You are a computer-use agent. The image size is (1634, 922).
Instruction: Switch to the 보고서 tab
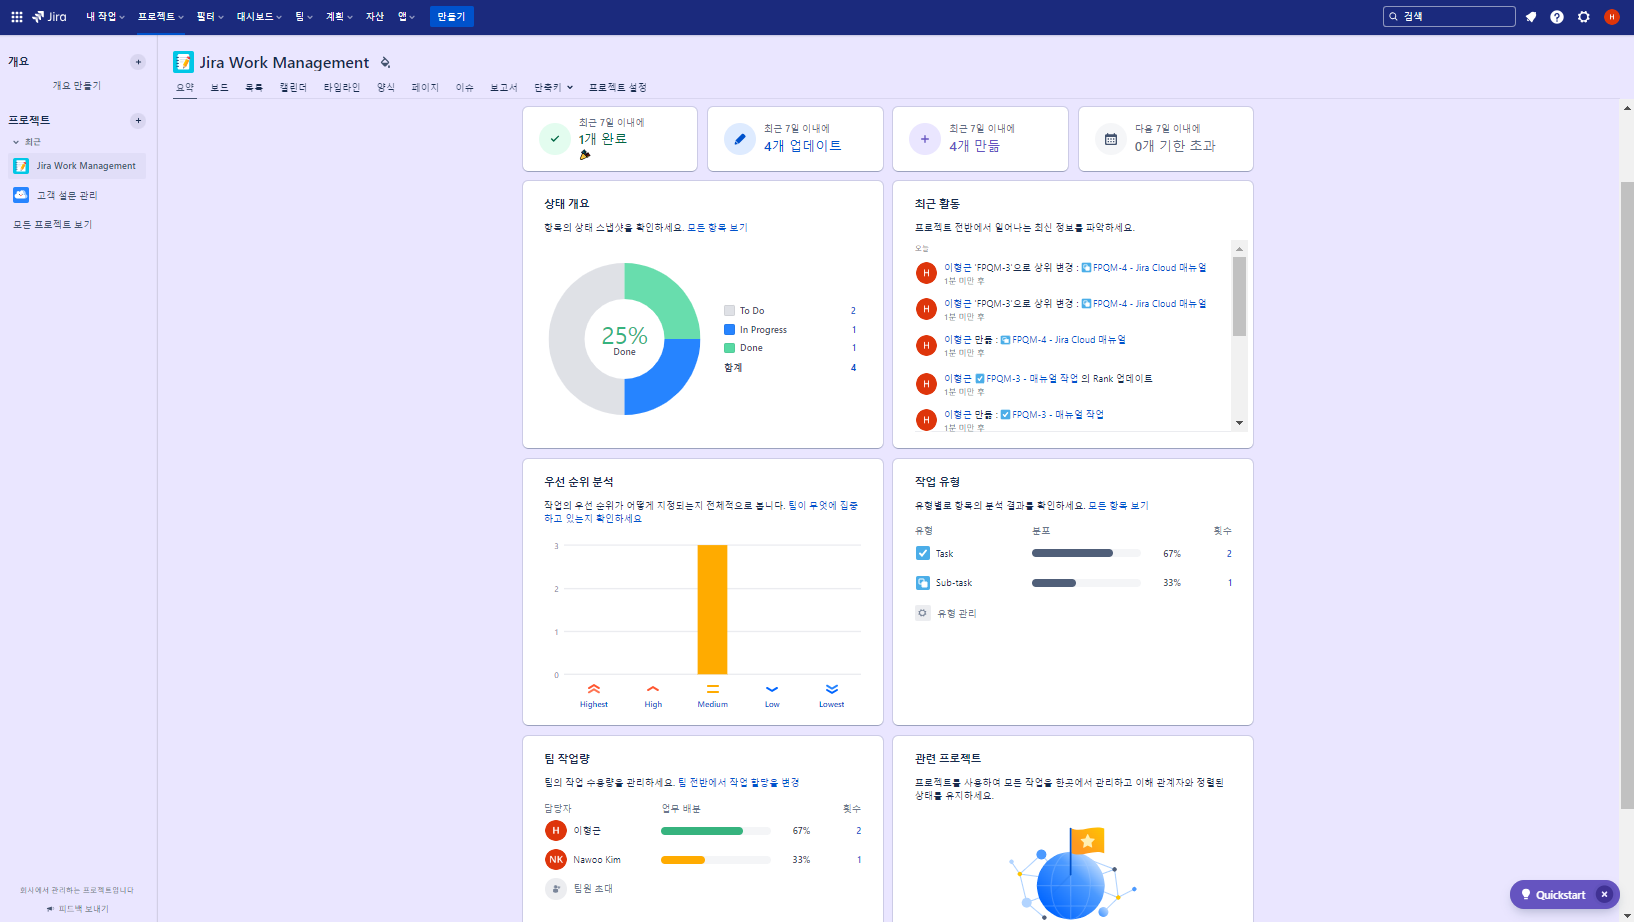click(504, 87)
